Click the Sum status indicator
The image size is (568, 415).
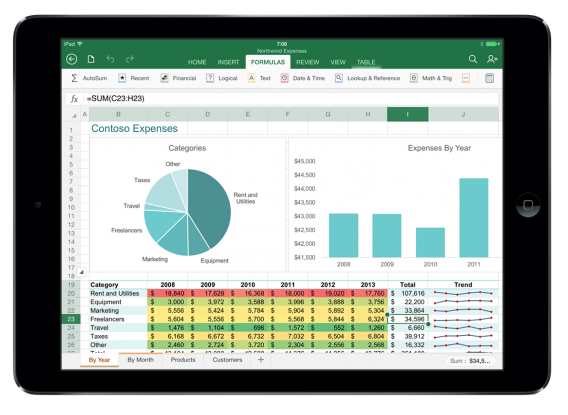[470, 361]
